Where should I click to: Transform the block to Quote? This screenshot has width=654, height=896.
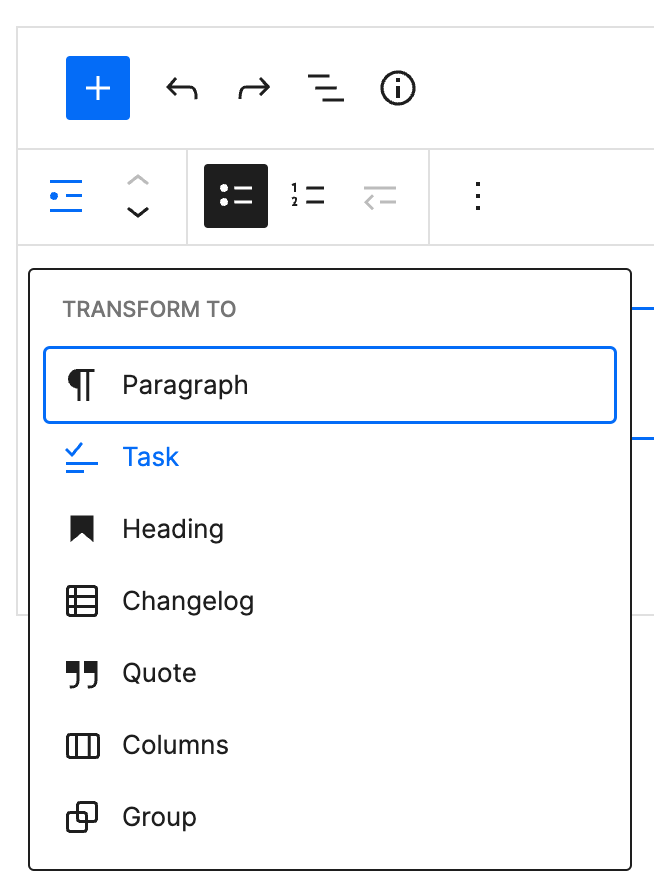point(159,673)
